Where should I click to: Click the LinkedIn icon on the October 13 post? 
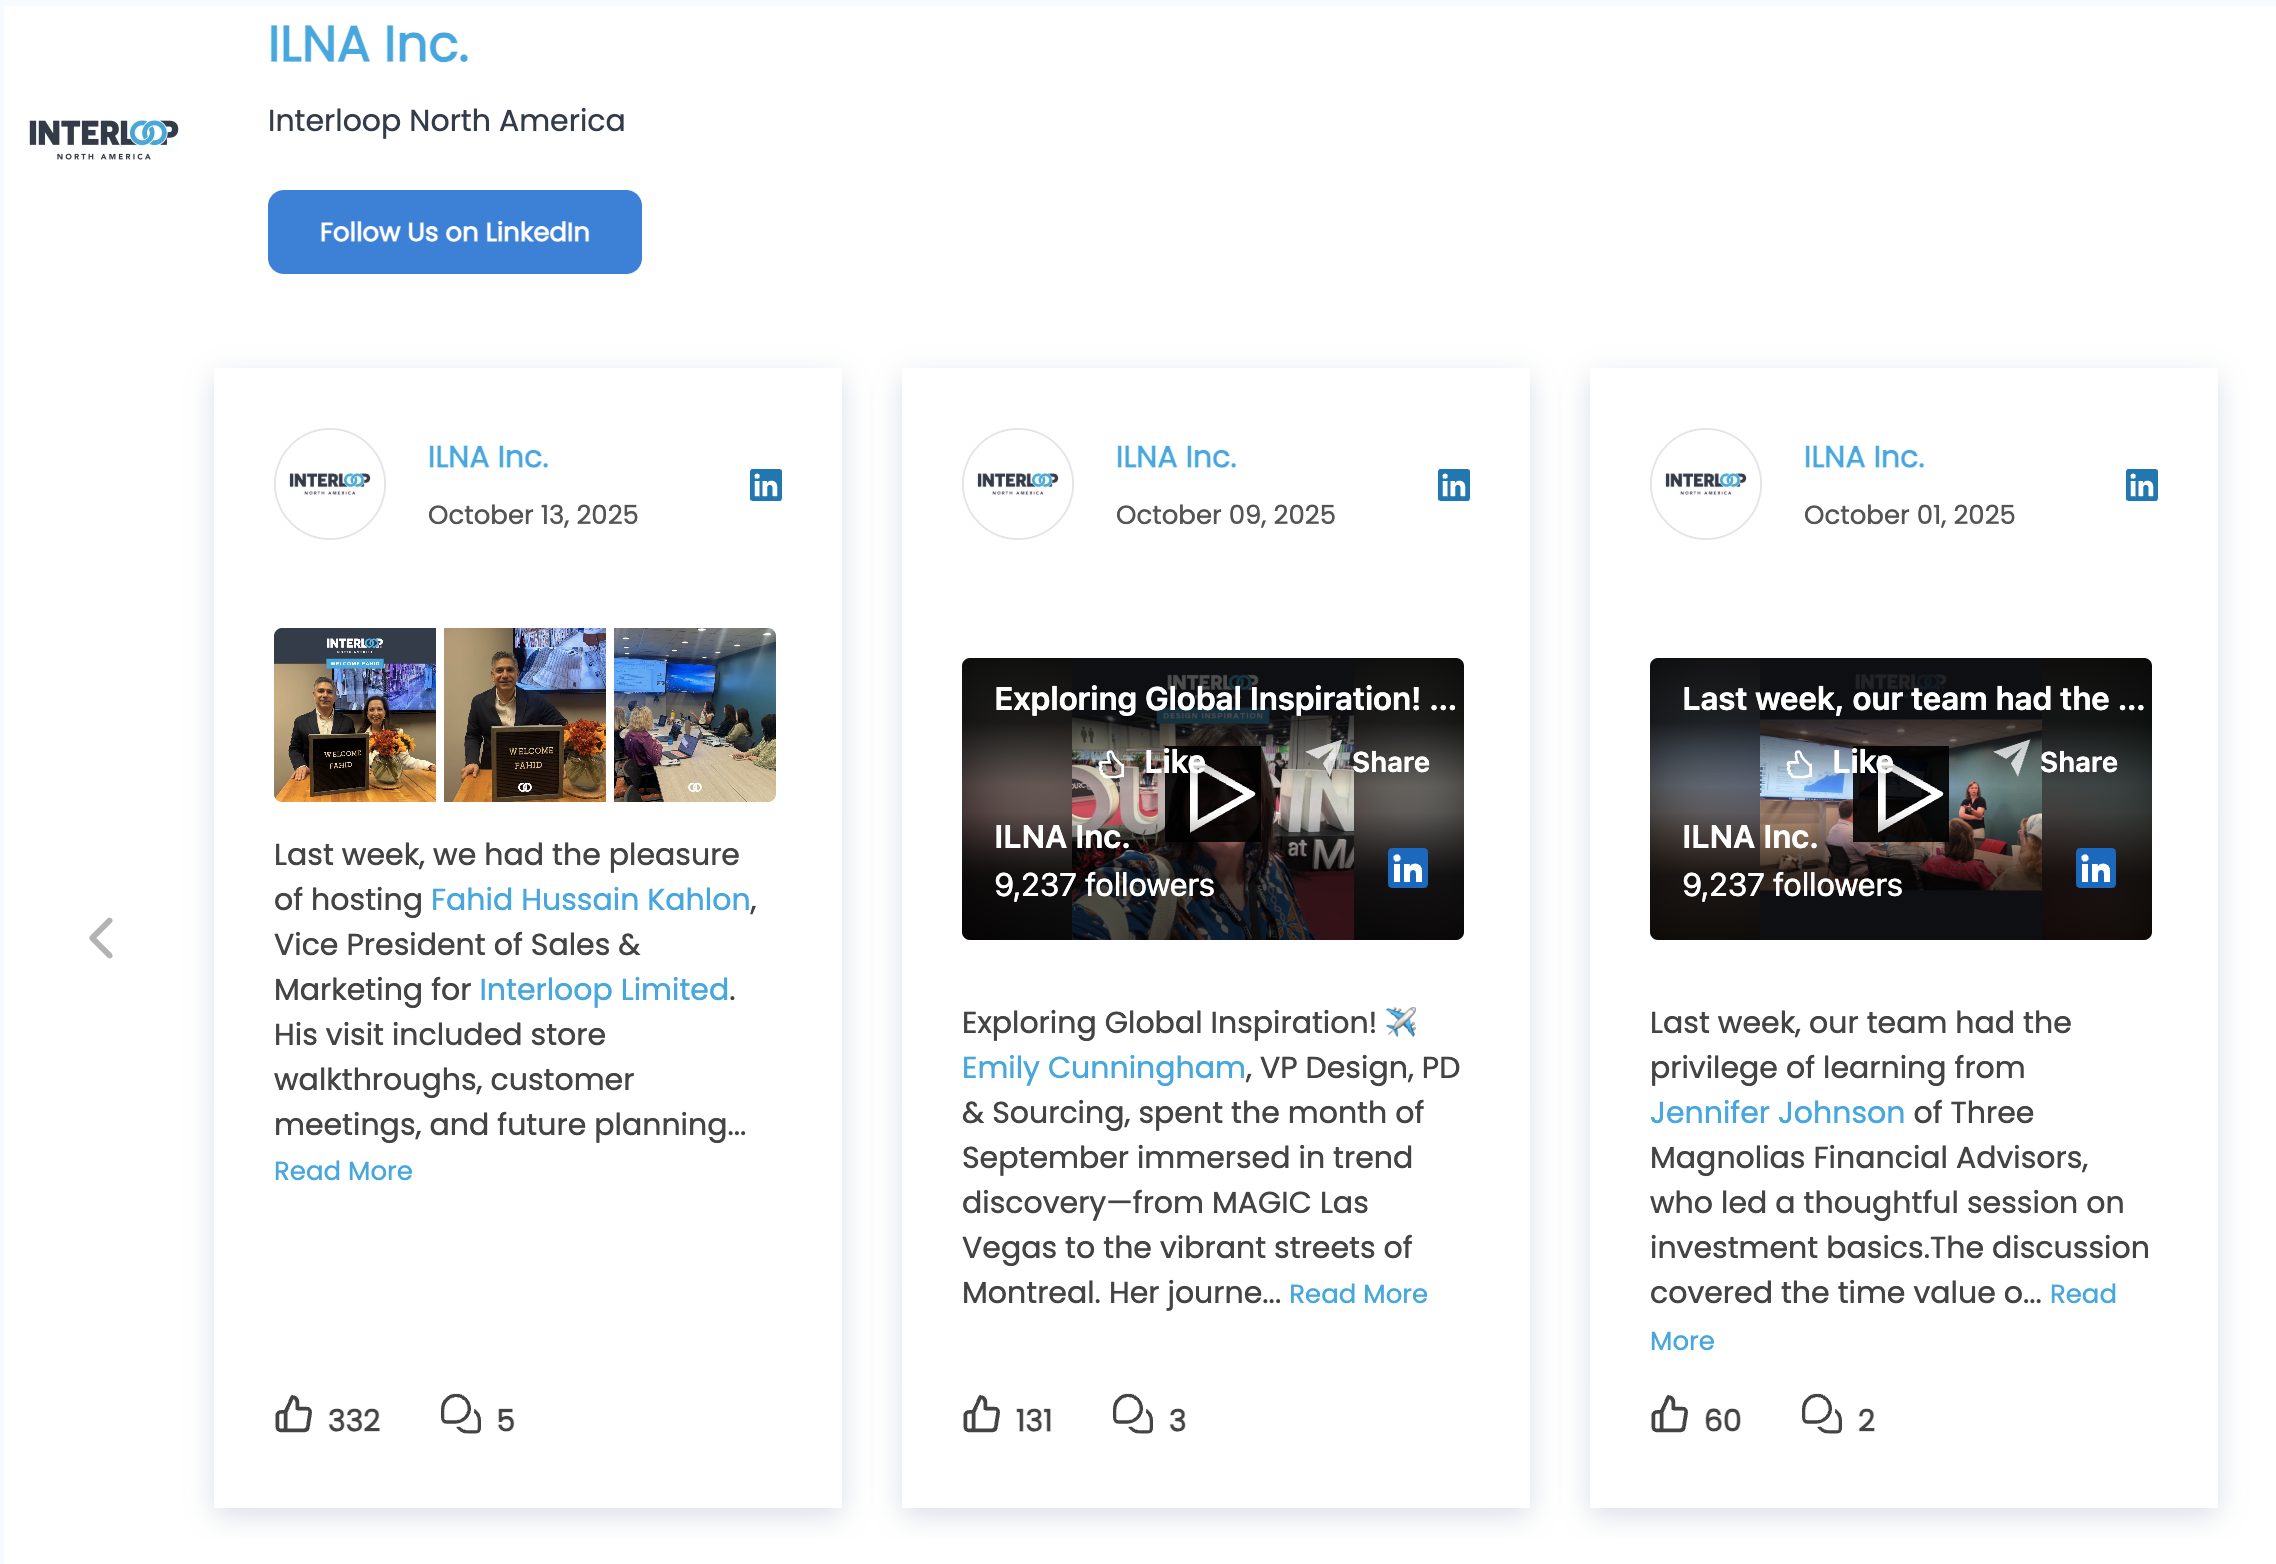[764, 484]
